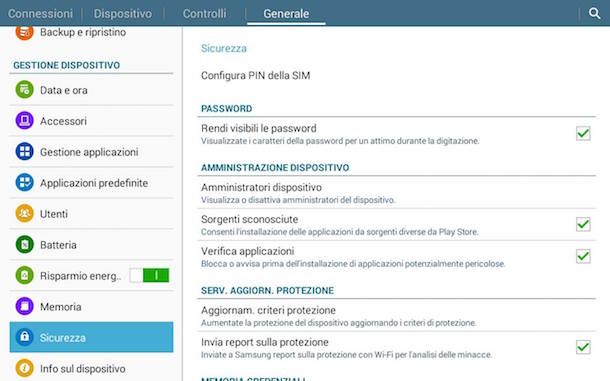Open search with the magnifier icon
This screenshot has height=381, width=610.
594,13
